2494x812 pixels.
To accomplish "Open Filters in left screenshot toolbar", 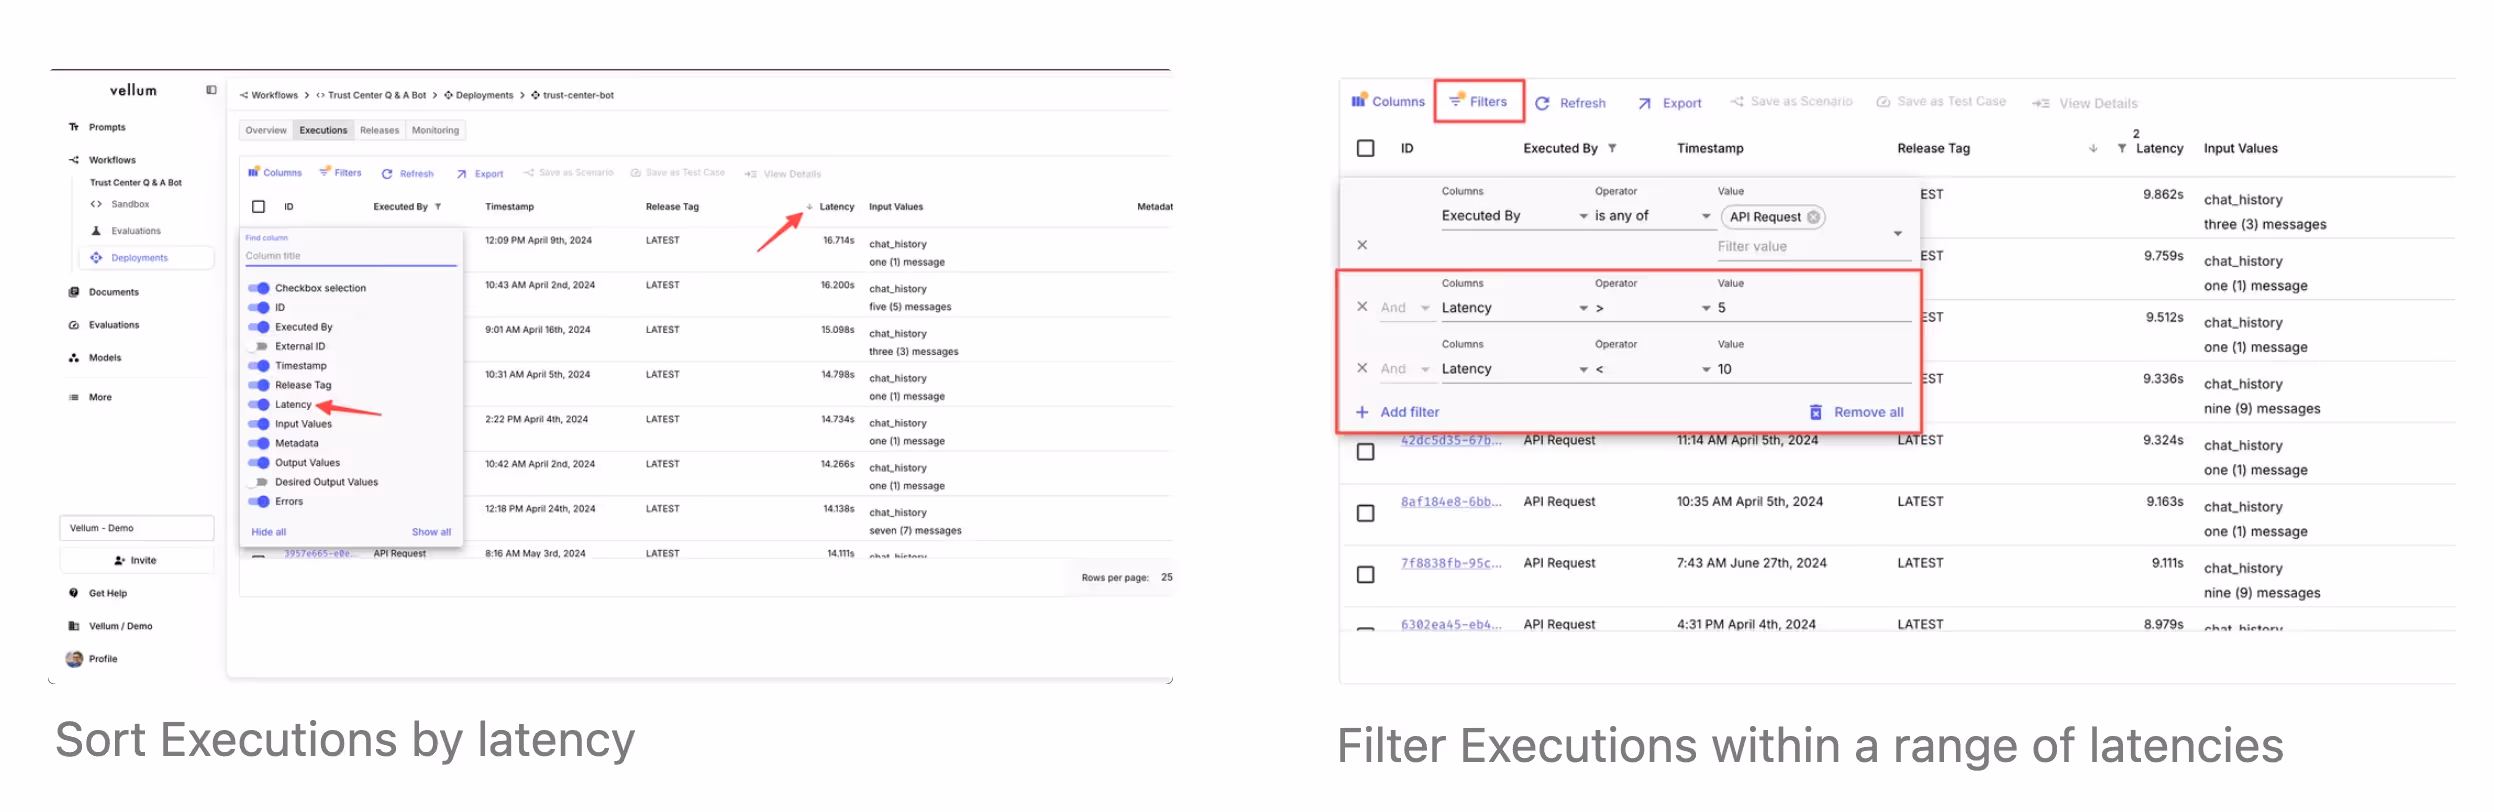I will coord(340,173).
